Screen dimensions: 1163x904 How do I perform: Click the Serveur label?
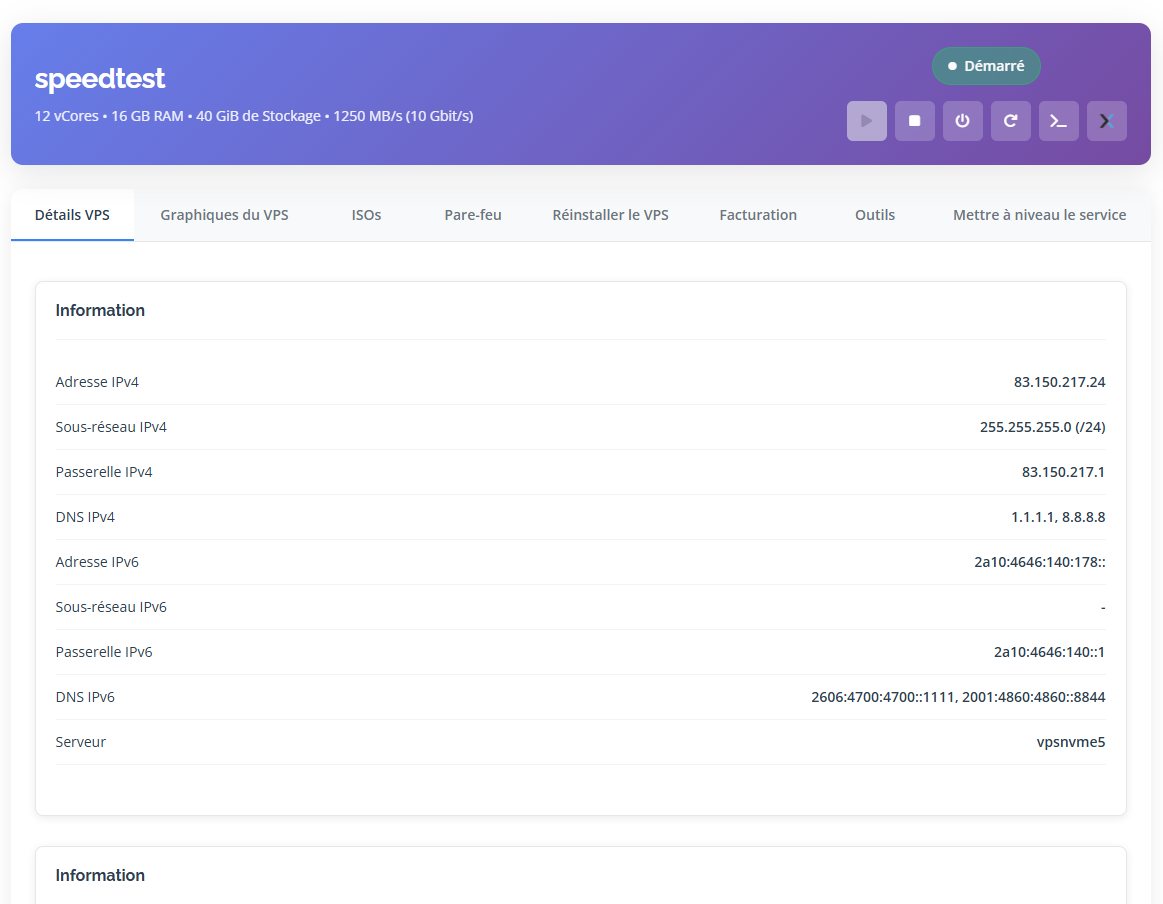81,742
